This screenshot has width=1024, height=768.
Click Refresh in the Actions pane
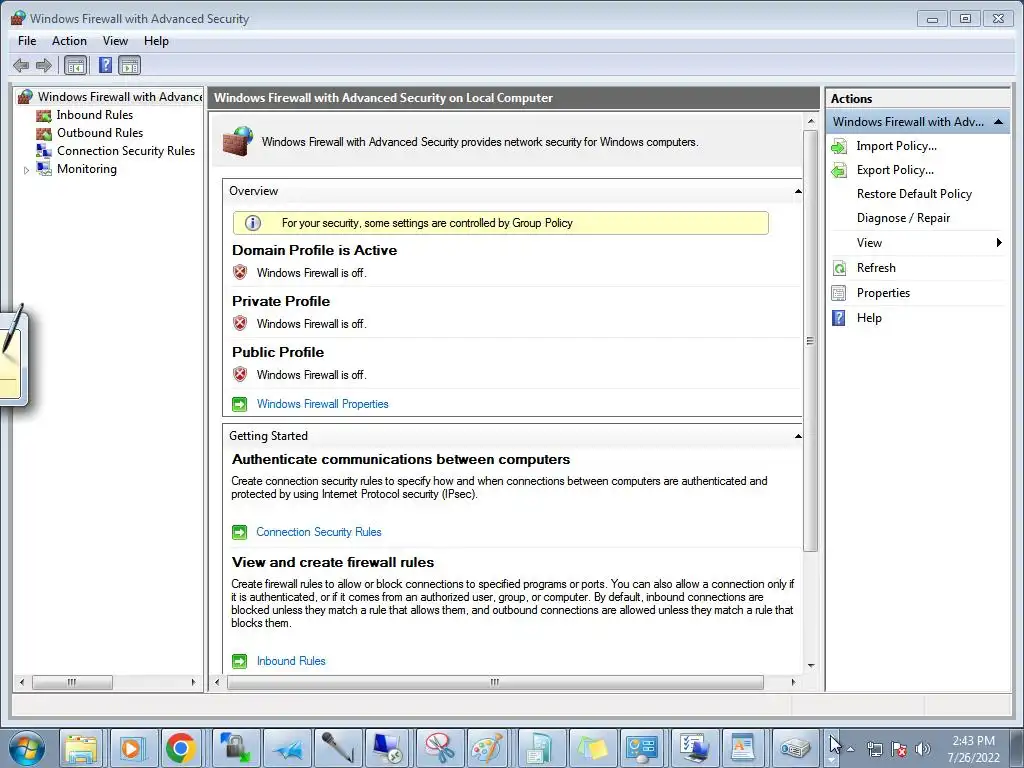[876, 268]
